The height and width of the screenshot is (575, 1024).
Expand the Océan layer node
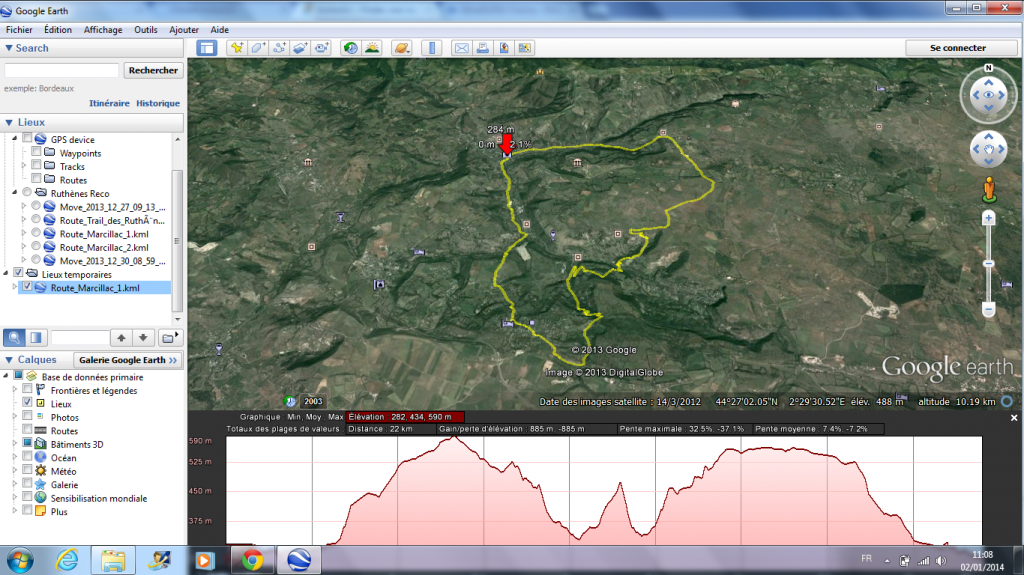(15, 457)
